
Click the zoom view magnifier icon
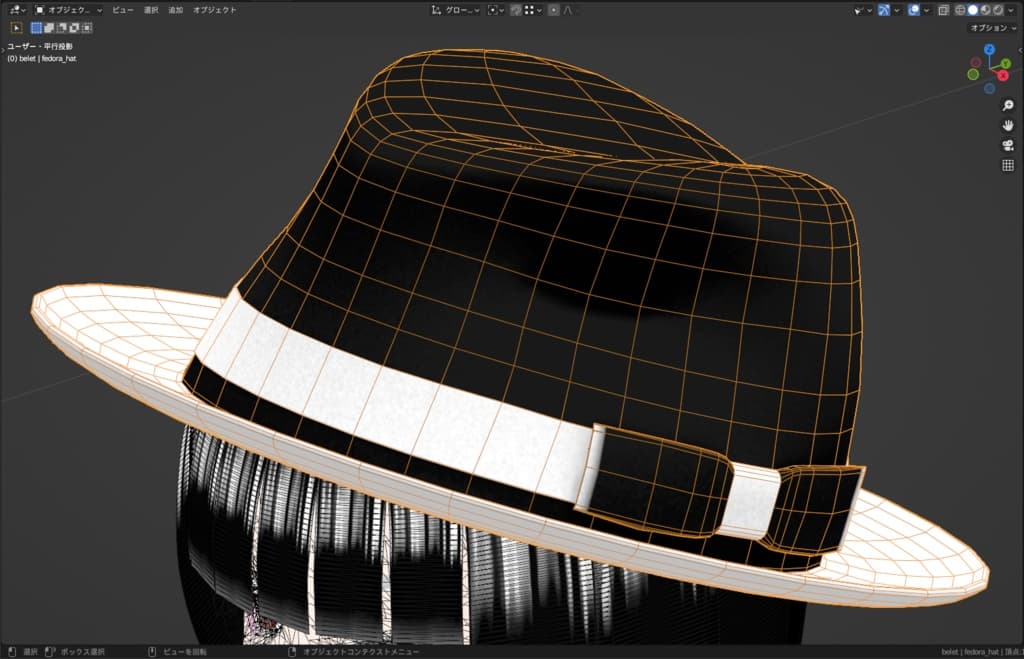pyautogui.click(x=1008, y=105)
